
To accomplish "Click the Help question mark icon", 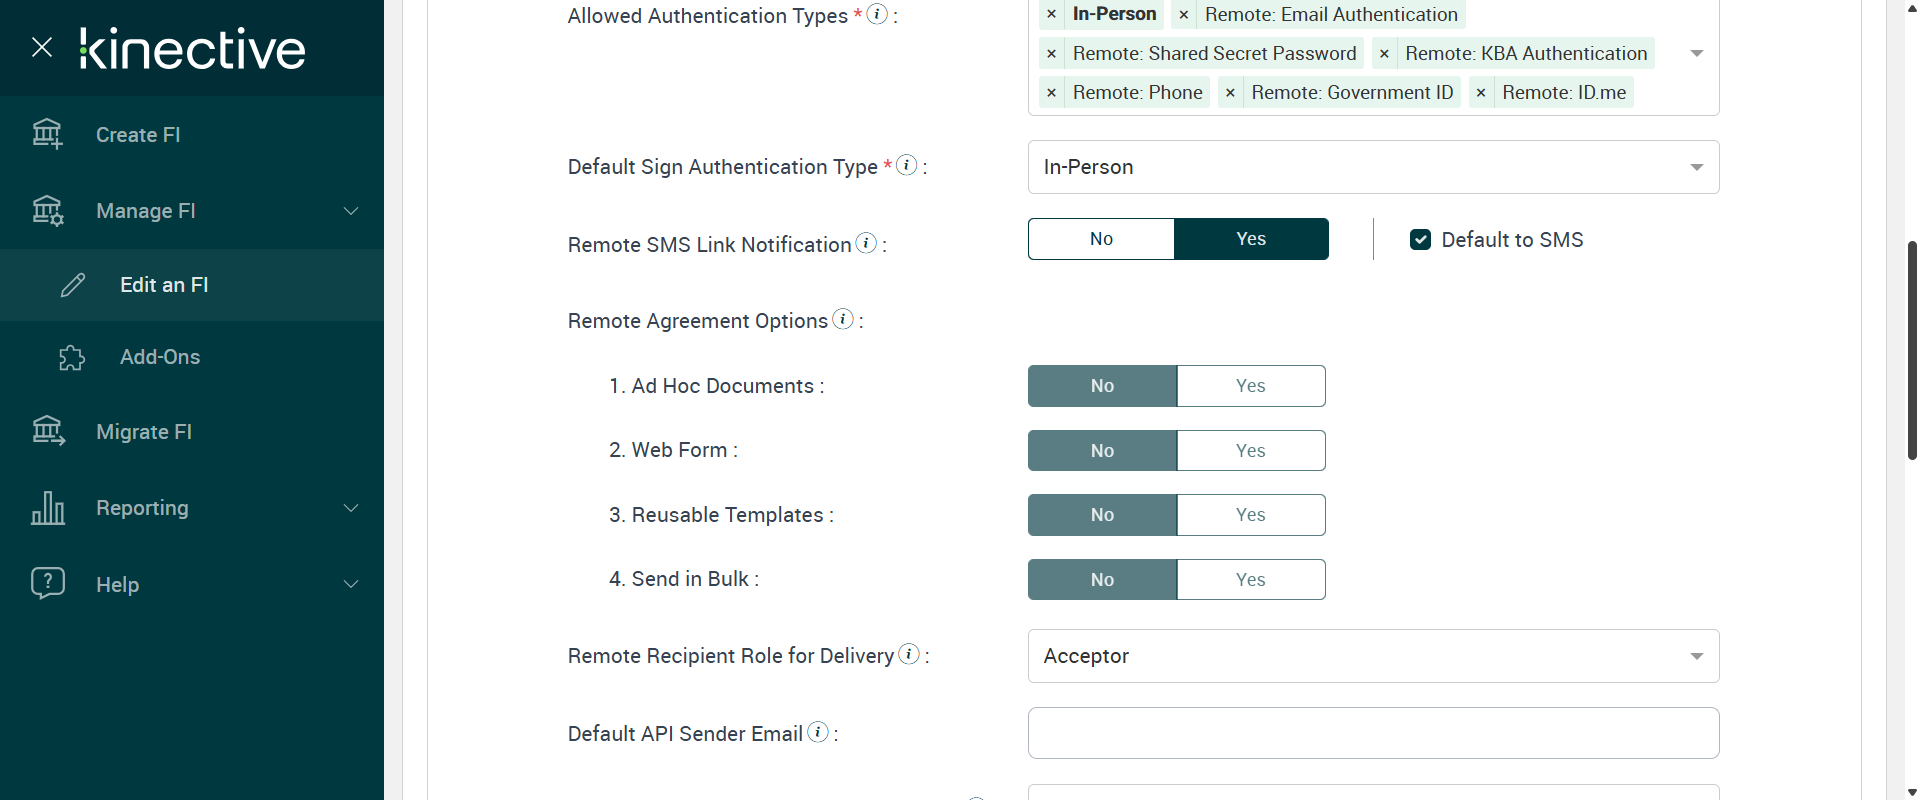I will pyautogui.click(x=47, y=583).
